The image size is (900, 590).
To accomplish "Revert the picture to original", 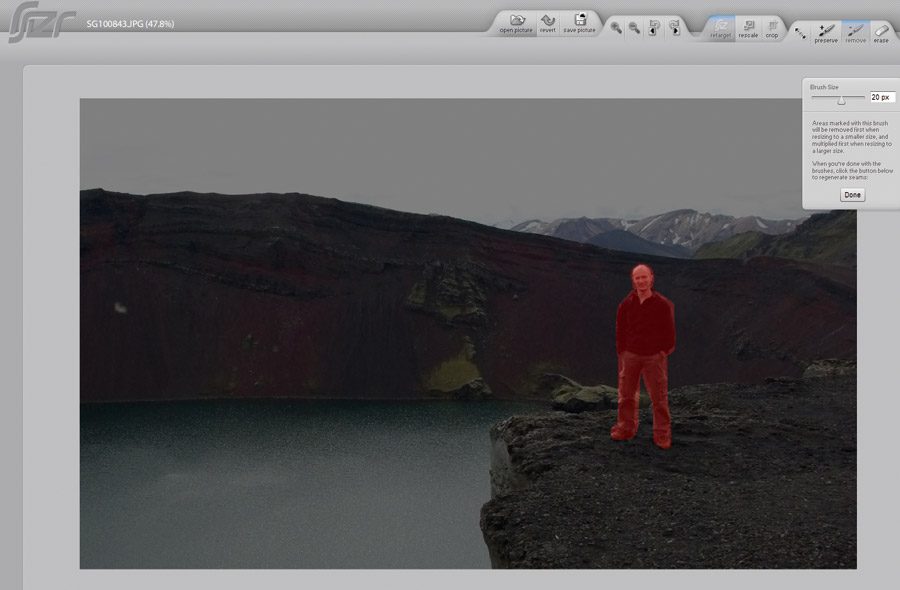I will [x=548, y=23].
